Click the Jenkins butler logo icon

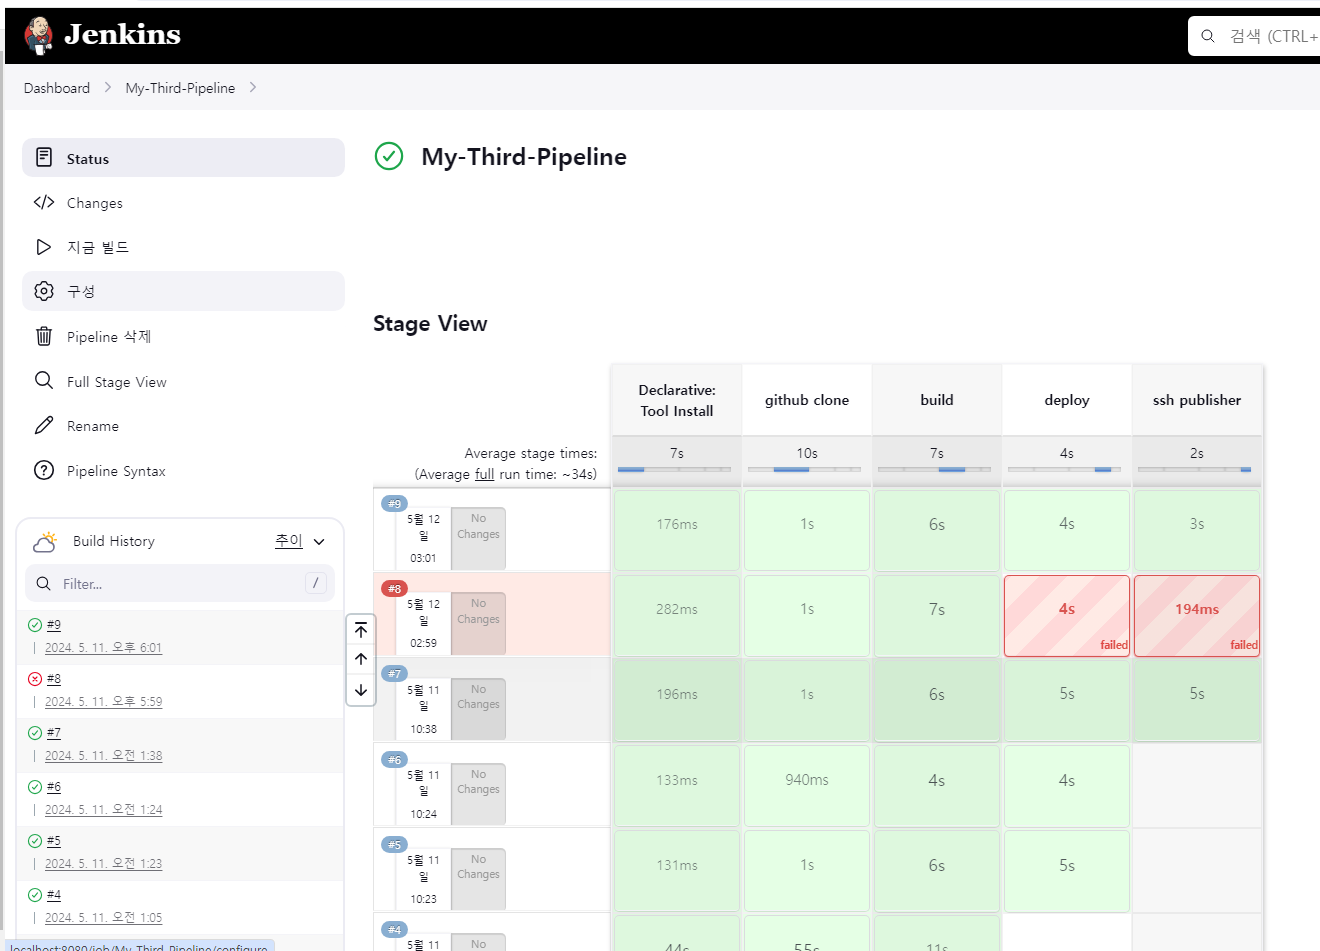[x=39, y=36]
